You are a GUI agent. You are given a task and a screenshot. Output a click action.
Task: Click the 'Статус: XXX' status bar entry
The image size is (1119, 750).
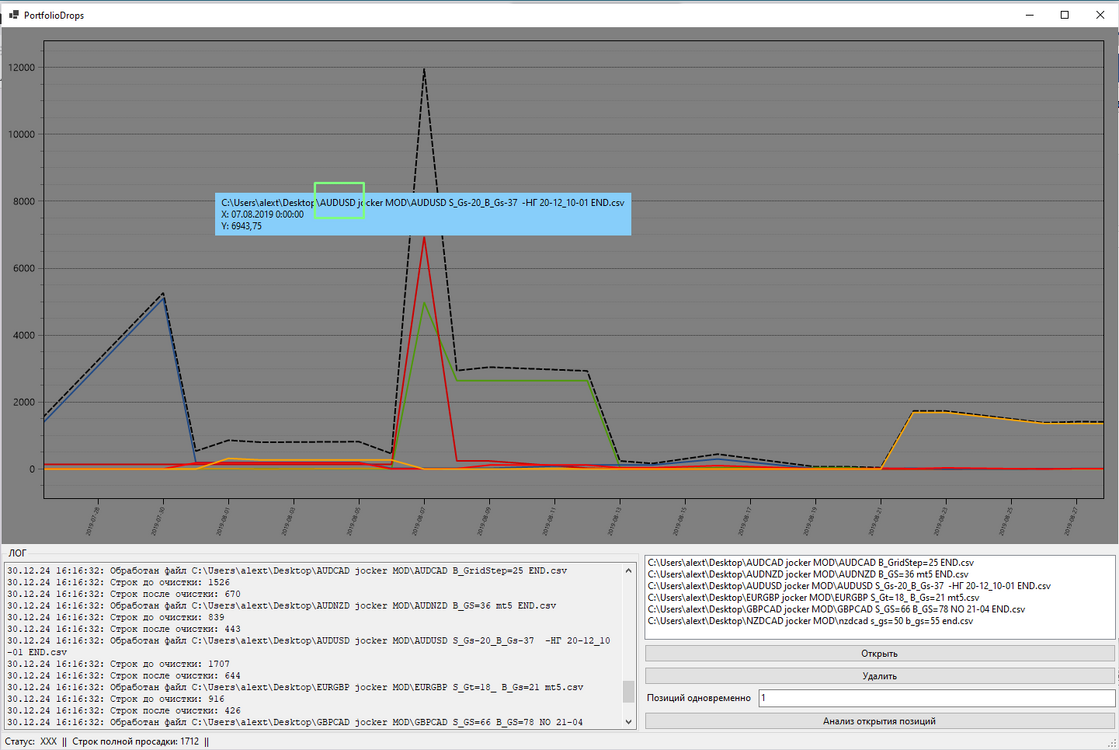point(31,741)
